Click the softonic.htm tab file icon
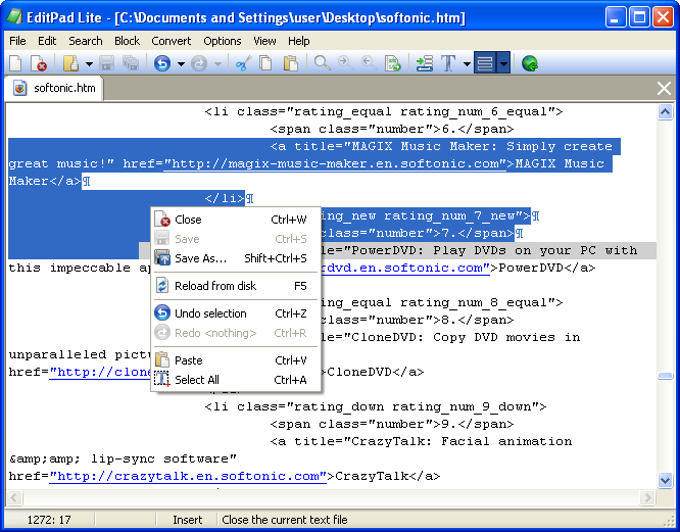The height and width of the screenshot is (532, 680). click(x=20, y=88)
